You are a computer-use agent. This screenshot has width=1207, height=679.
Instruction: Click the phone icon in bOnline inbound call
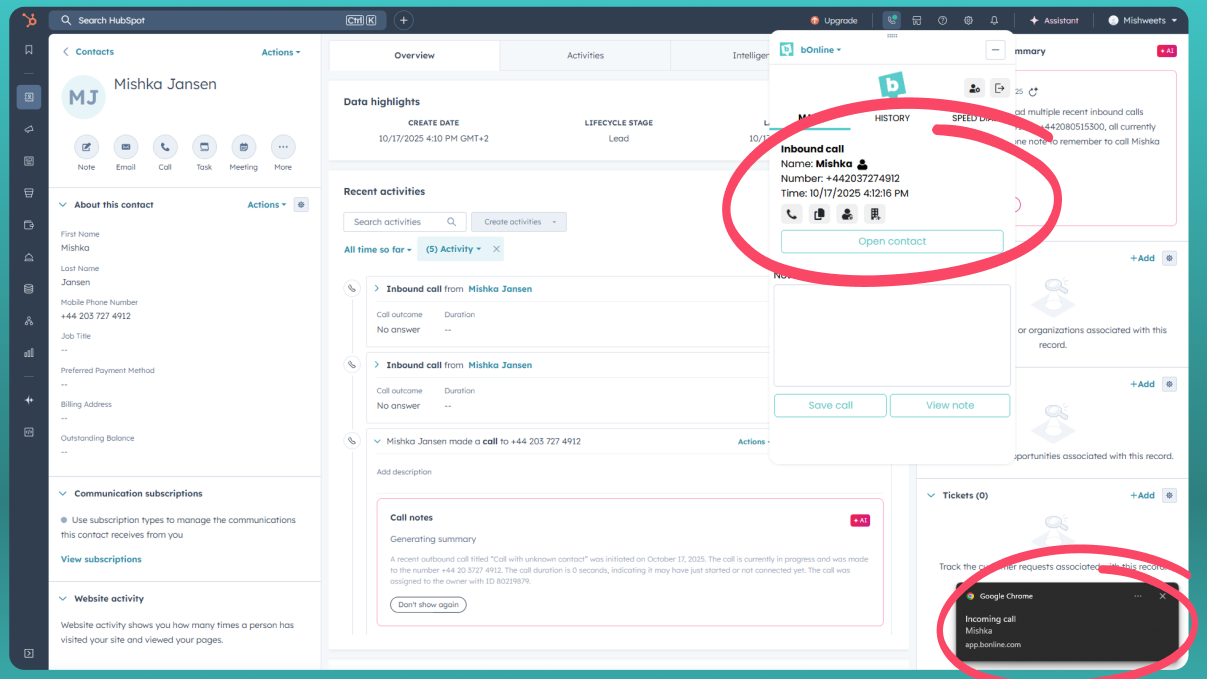click(792, 214)
